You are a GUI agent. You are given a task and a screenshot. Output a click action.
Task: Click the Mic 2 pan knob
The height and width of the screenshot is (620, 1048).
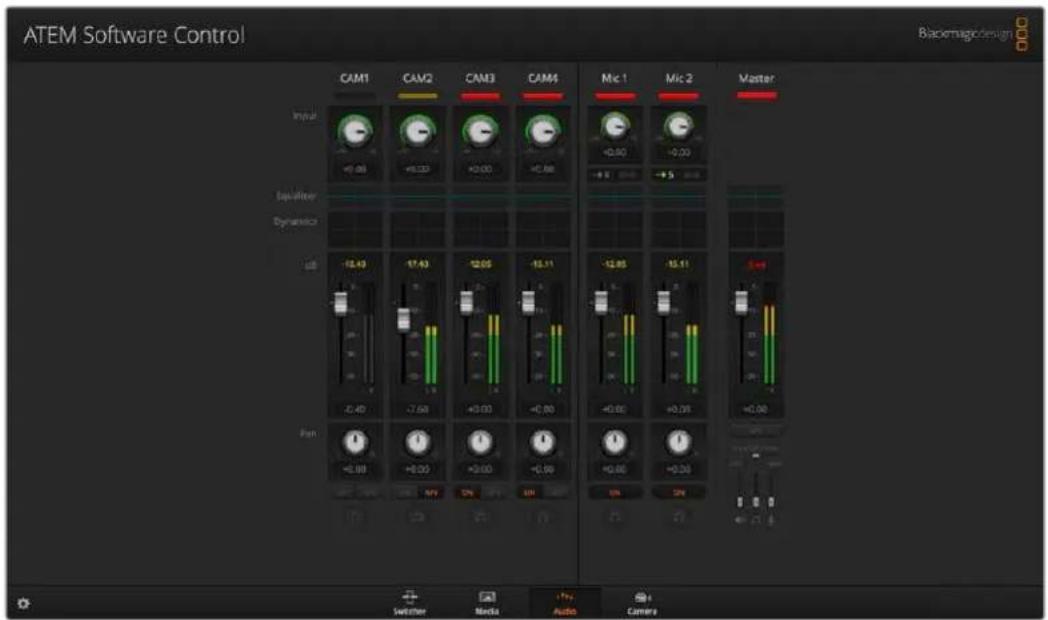click(x=678, y=442)
